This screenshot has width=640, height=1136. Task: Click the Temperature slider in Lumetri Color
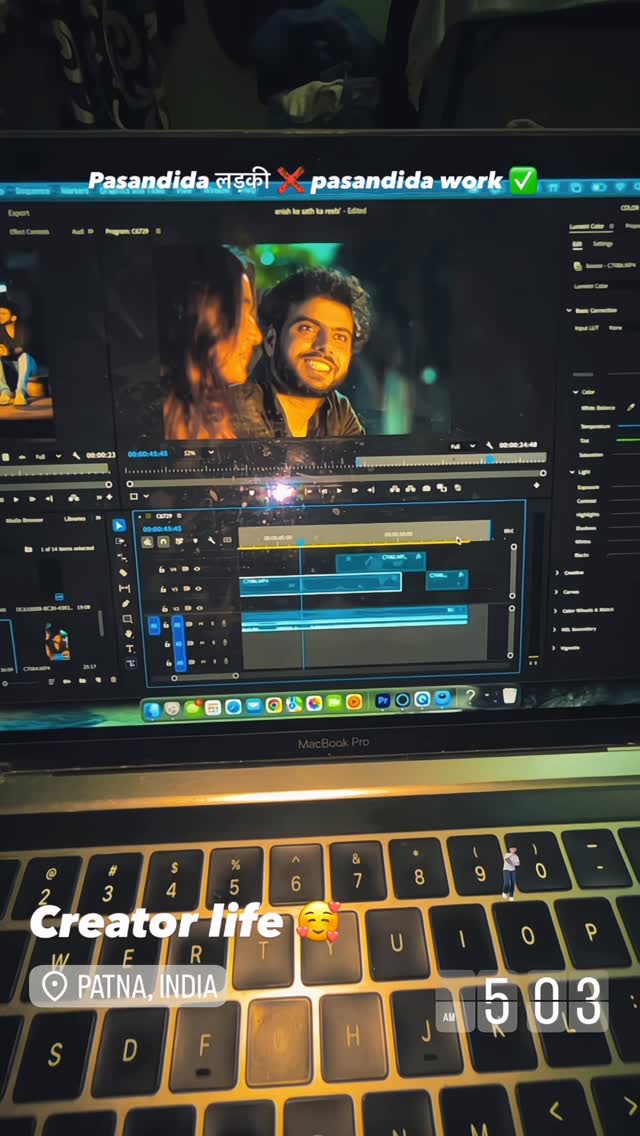[627, 426]
